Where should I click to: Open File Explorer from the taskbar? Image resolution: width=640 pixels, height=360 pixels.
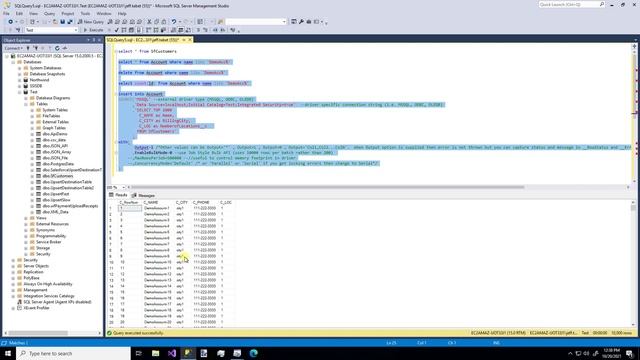point(156,353)
